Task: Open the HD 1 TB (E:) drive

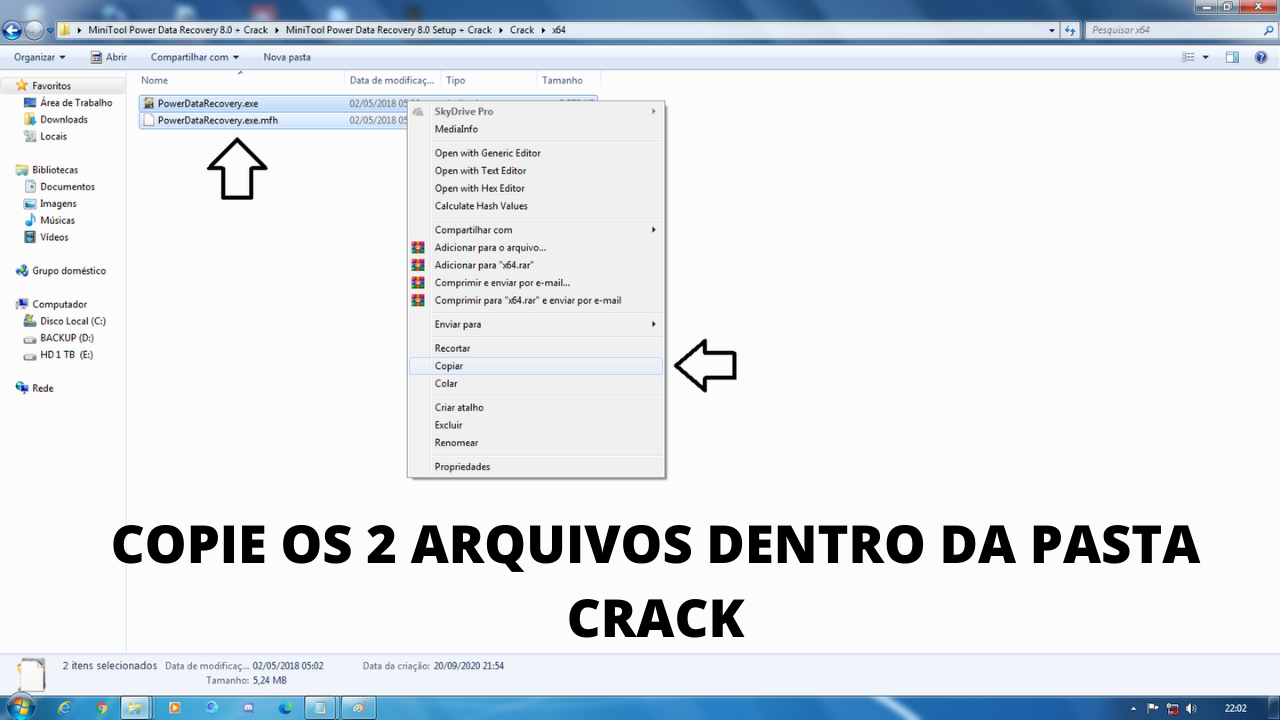Action: [x=67, y=355]
